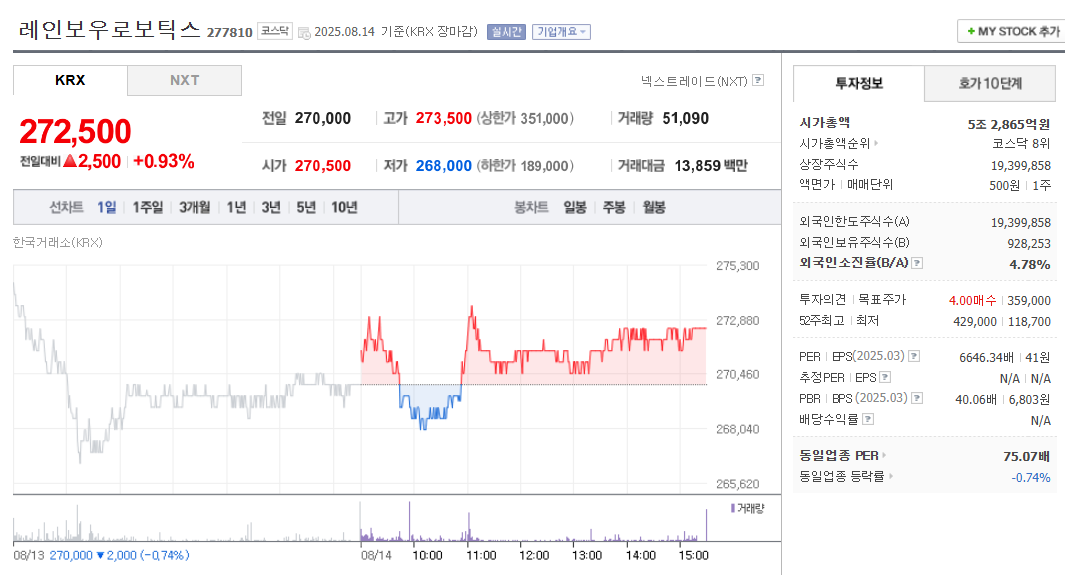The height and width of the screenshot is (575, 1065).
Task: Select 3개월 line chart period
Action: click(x=194, y=207)
